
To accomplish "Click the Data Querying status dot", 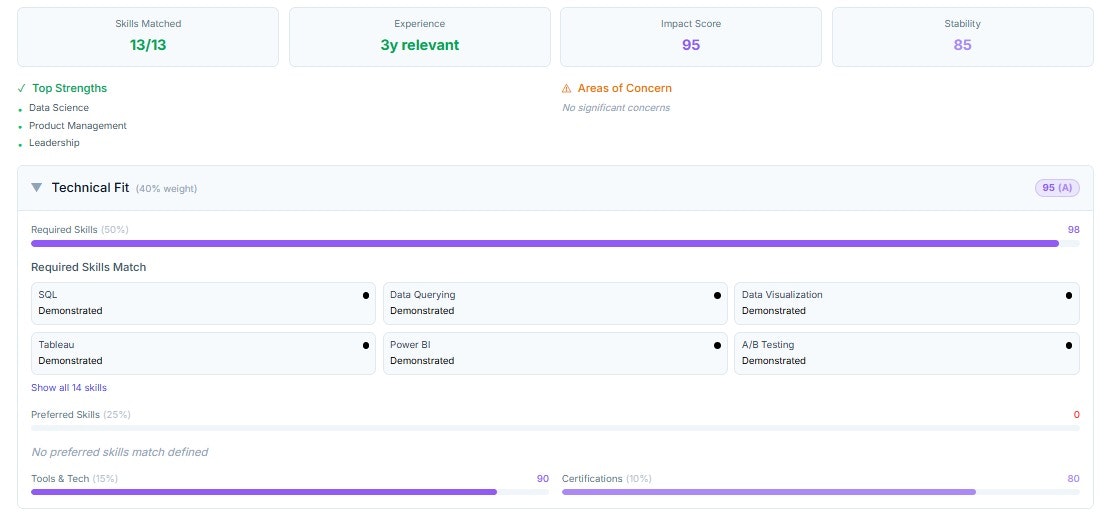I will click(717, 296).
